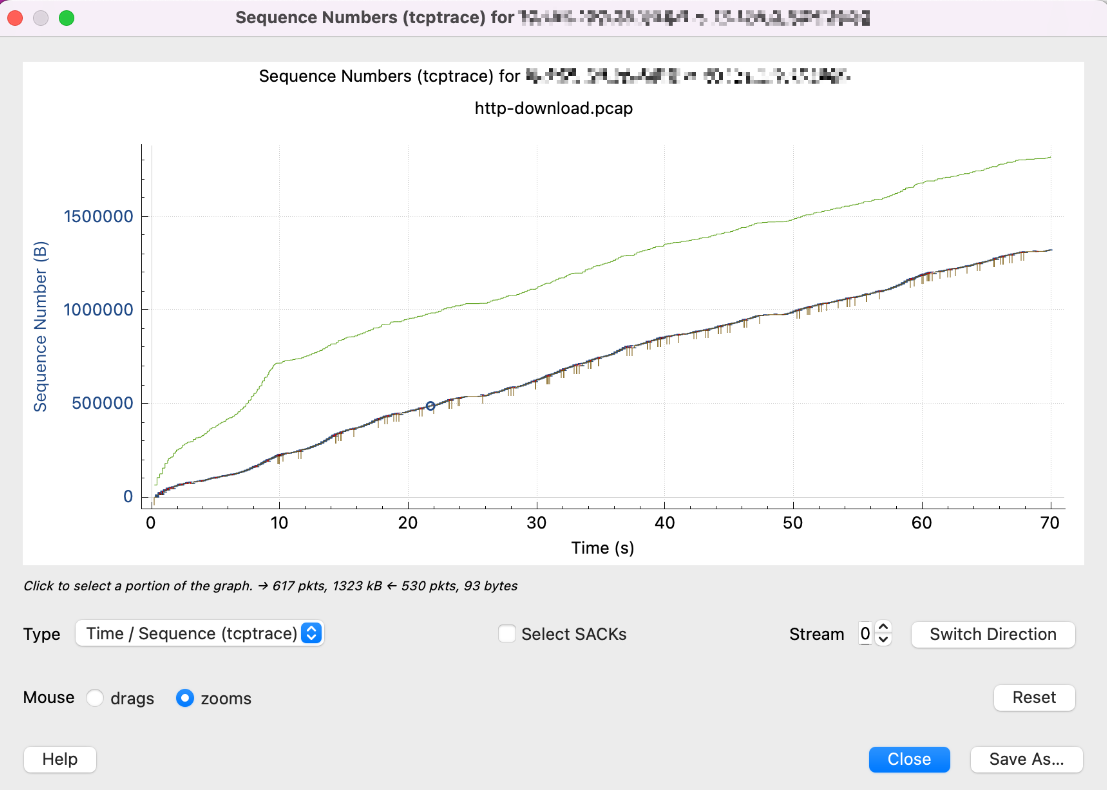Screen dimensions: 1107x790
Task: Click the Sequence Number (B) axis label
Action: pyautogui.click(x=41, y=325)
